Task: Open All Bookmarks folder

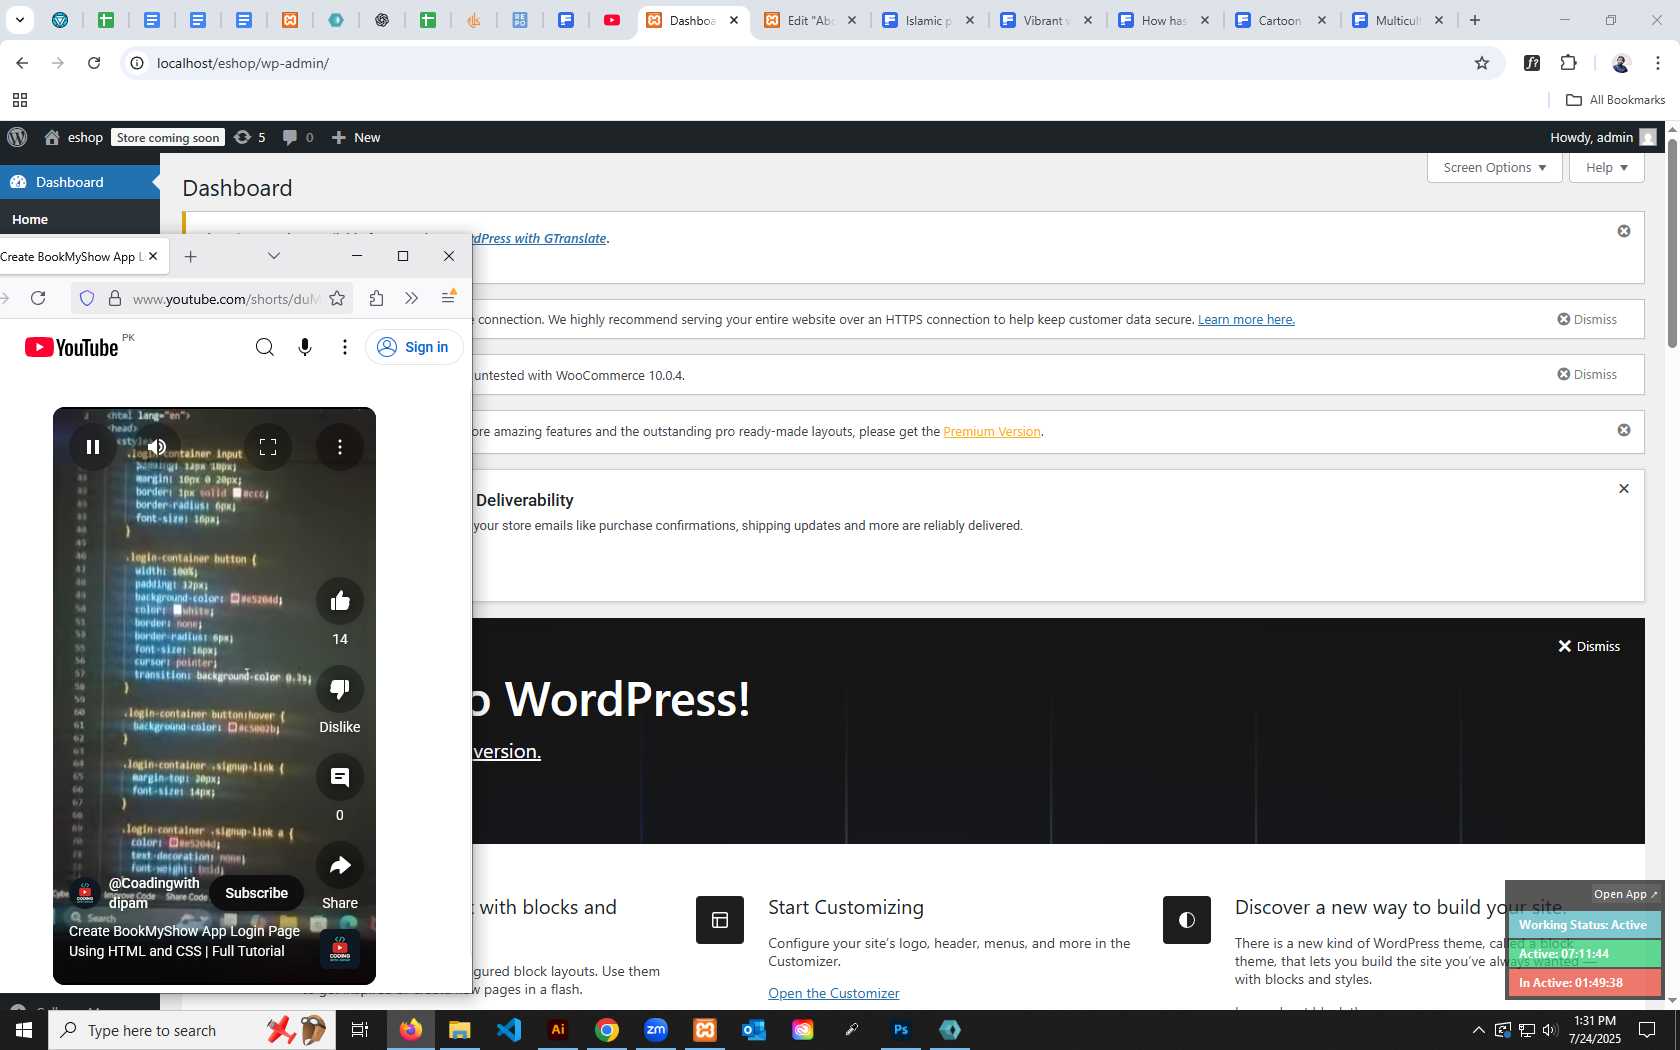Action: tap(1615, 100)
